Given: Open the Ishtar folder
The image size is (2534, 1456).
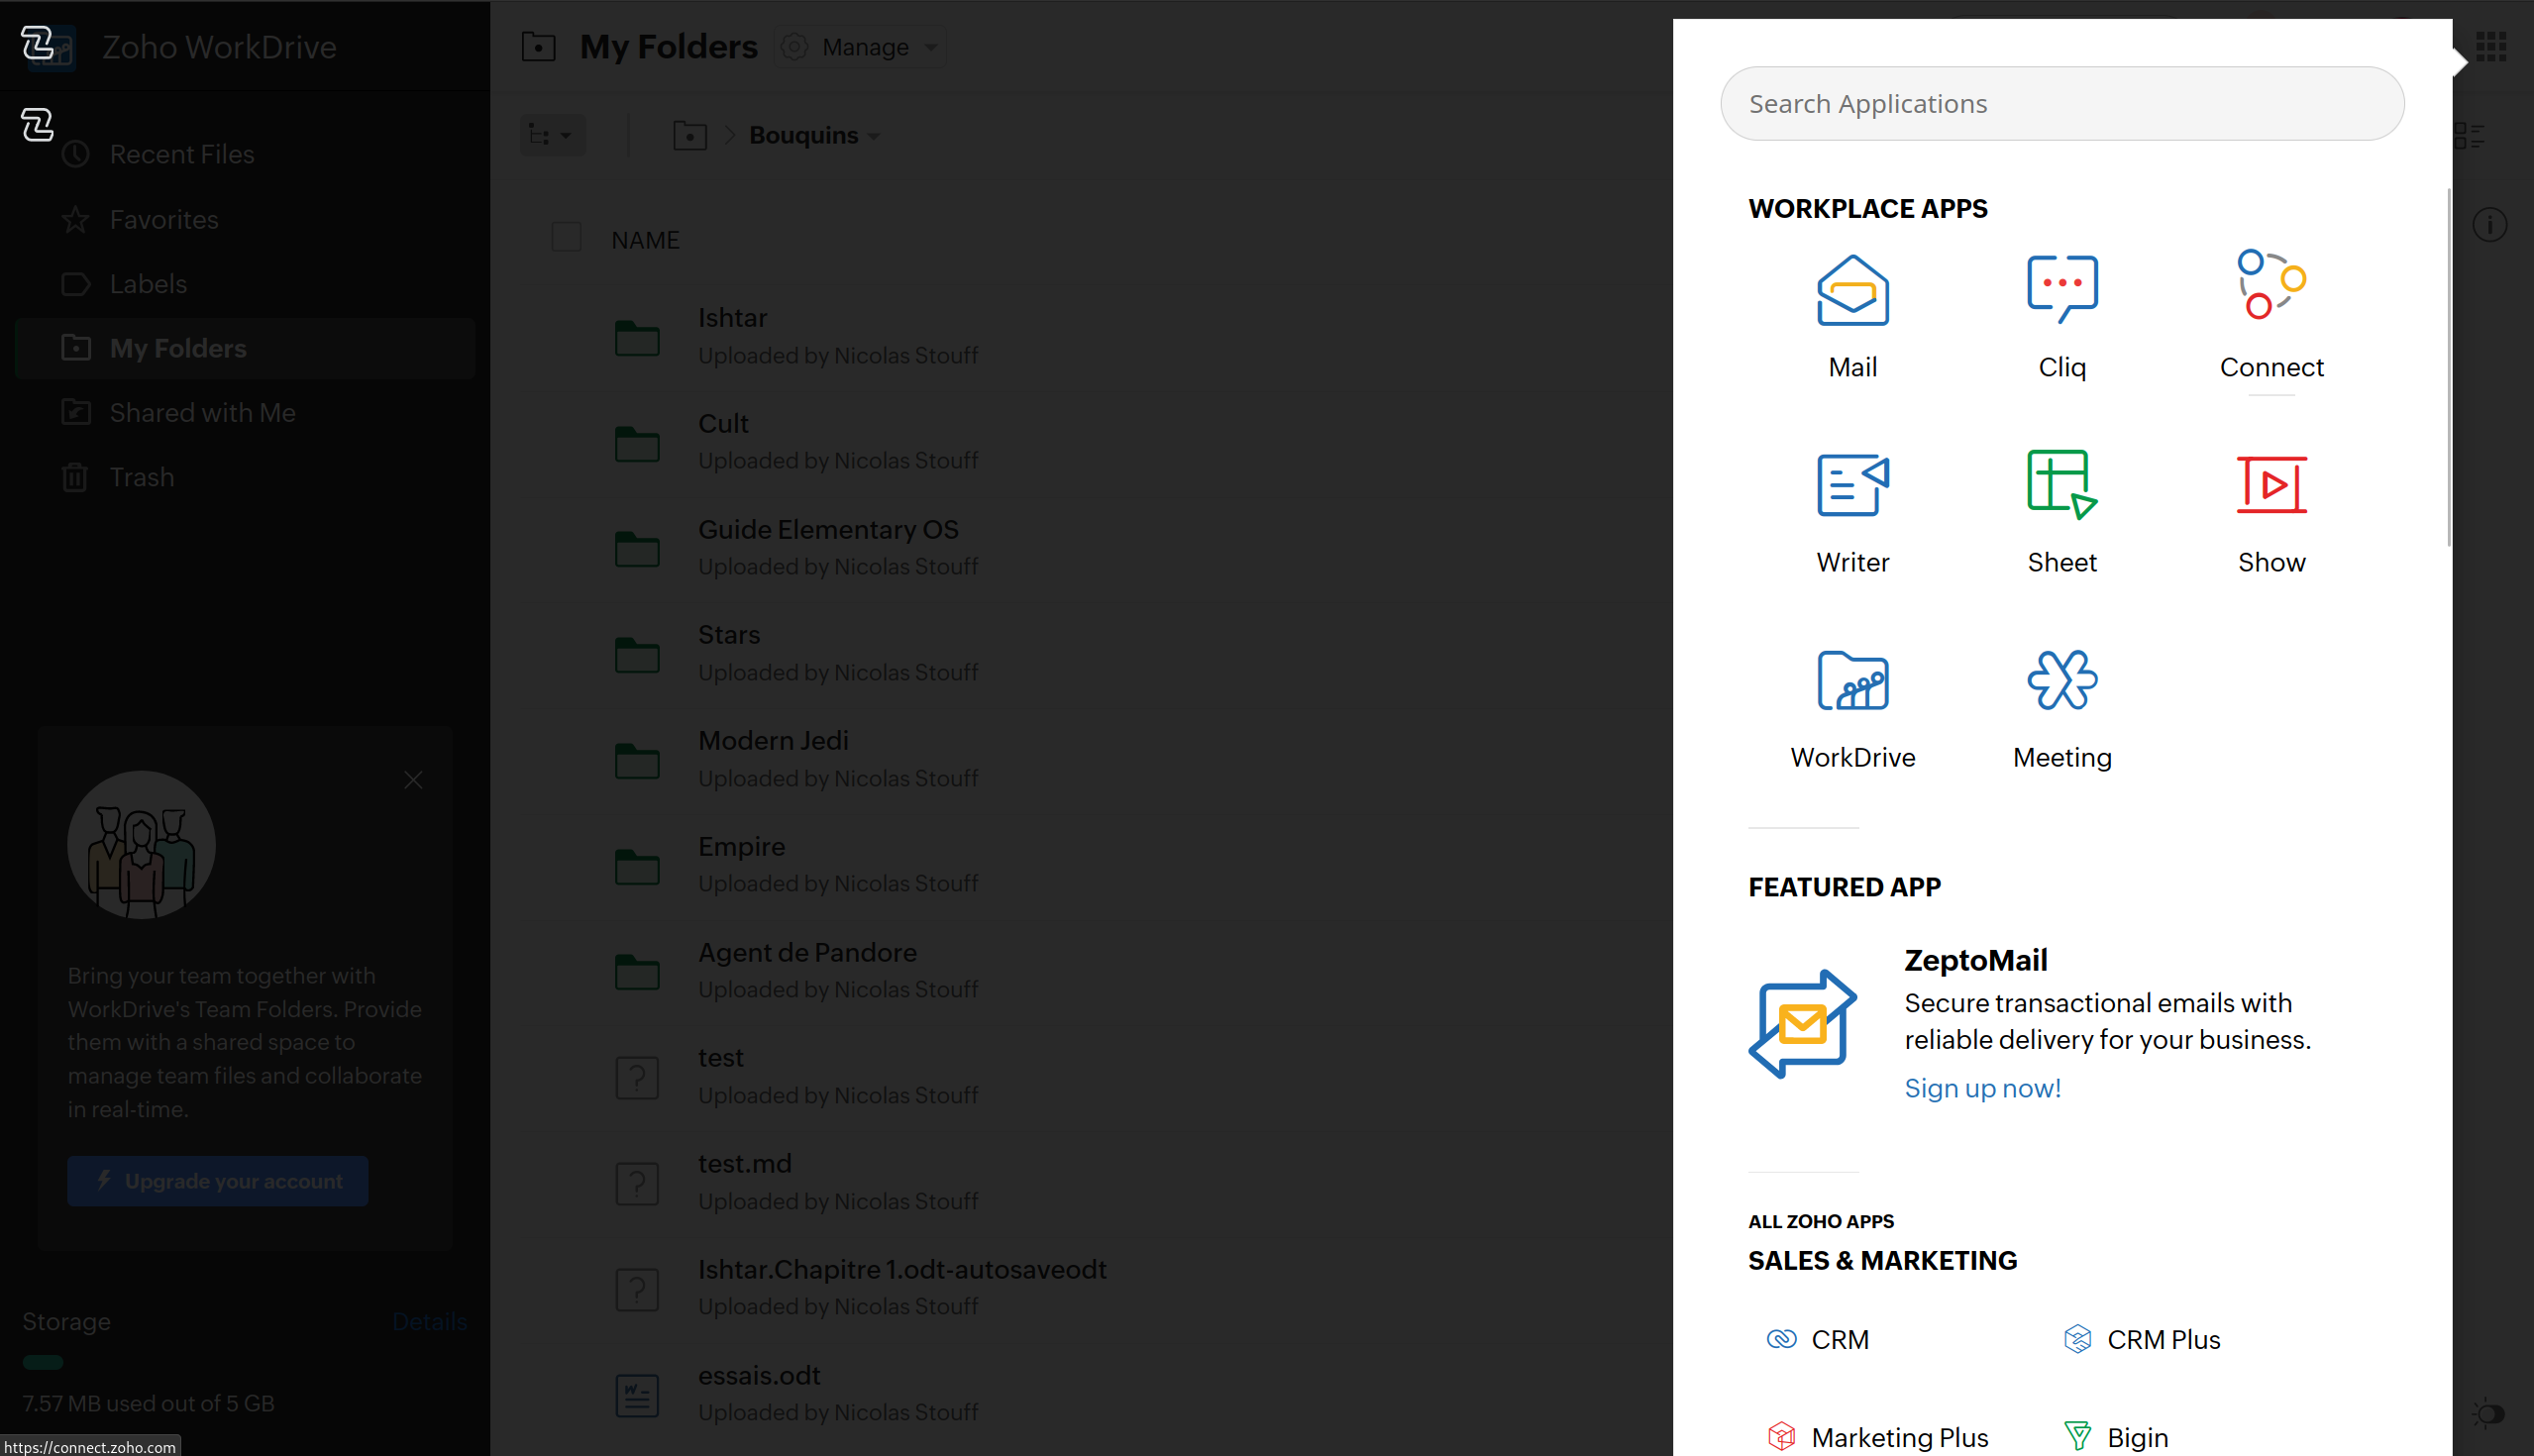Looking at the screenshot, I should coord(732,317).
